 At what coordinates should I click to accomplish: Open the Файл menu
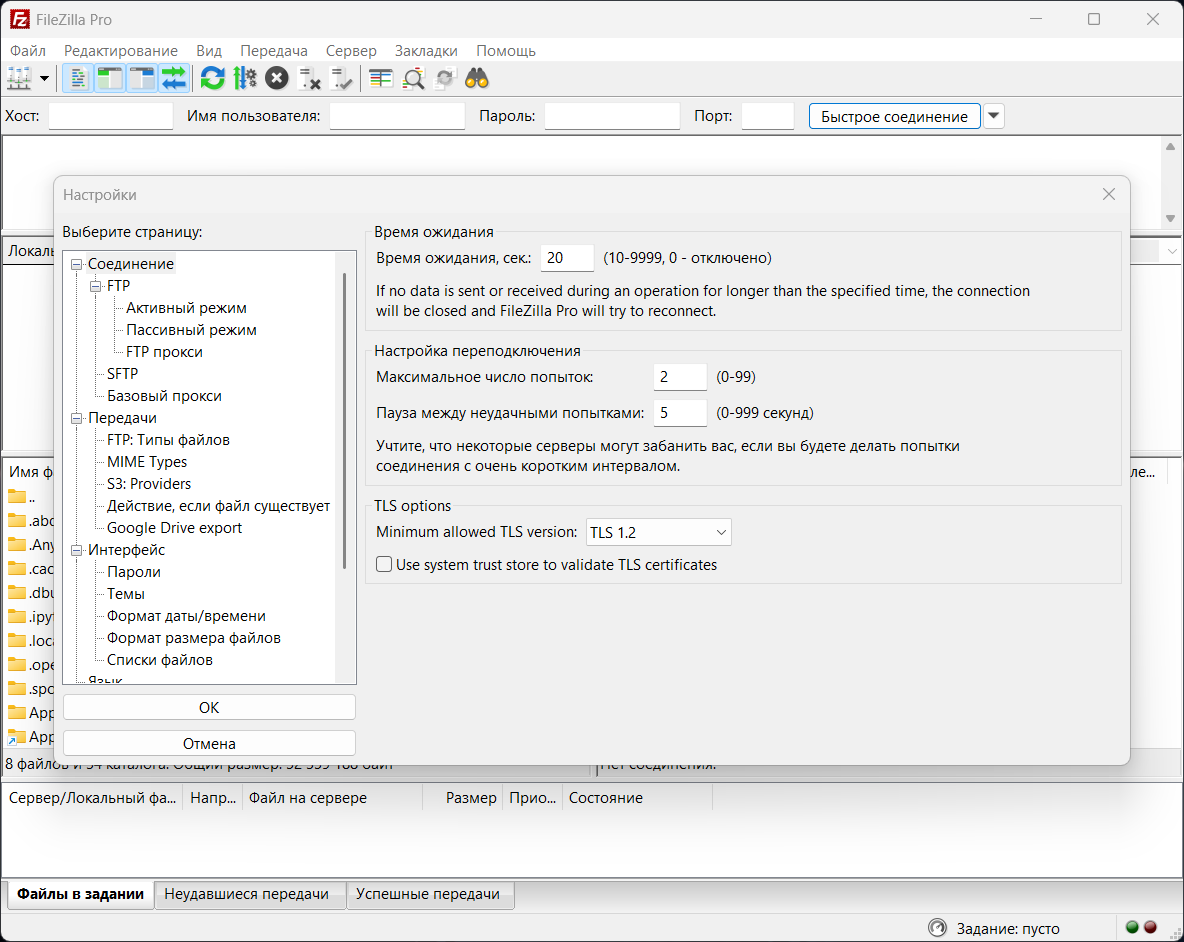pos(28,51)
